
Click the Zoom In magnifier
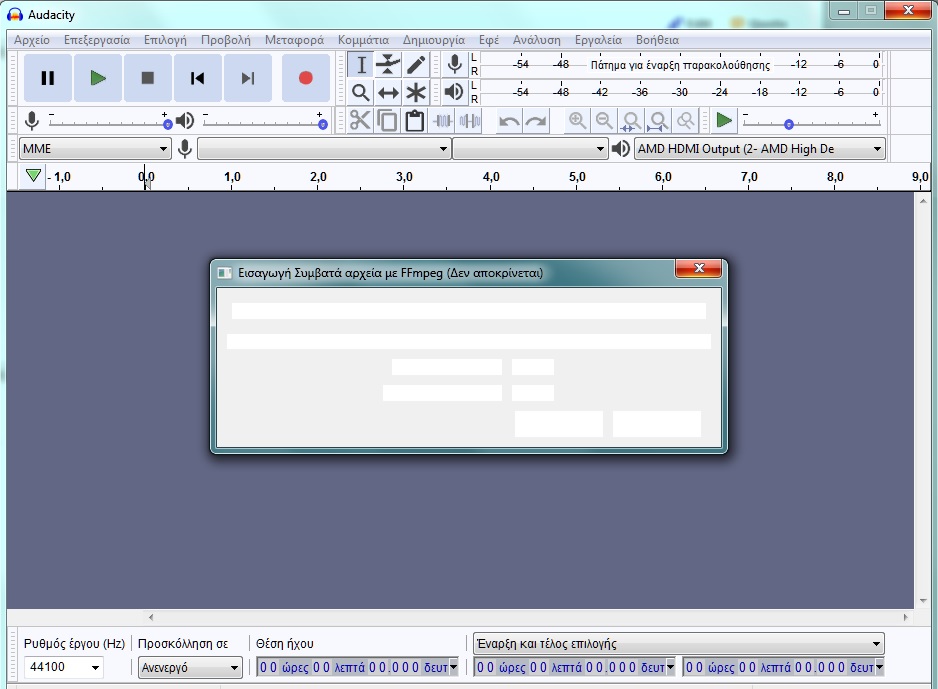(x=577, y=121)
